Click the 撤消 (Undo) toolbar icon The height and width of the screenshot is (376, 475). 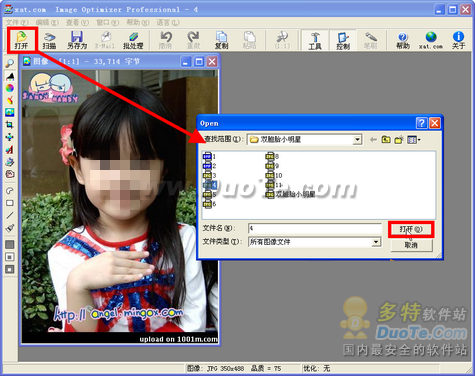166,40
